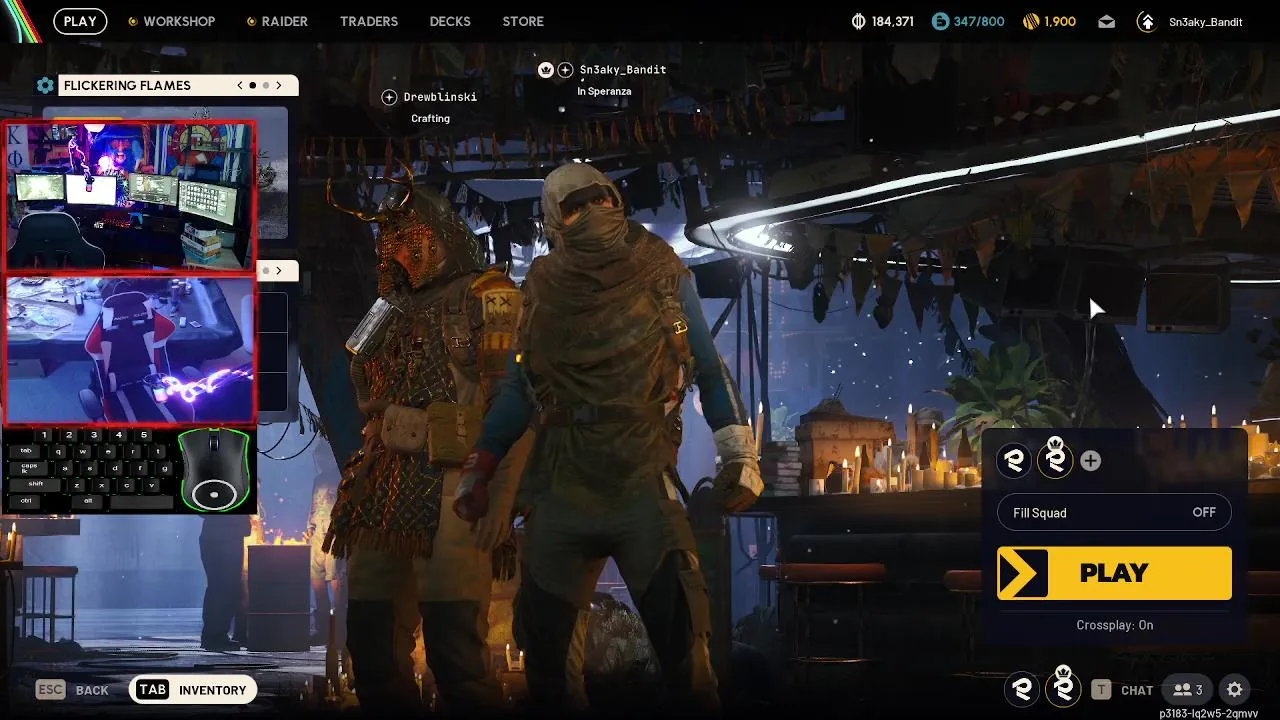
Task: Open the STORE tab
Action: pos(523,21)
